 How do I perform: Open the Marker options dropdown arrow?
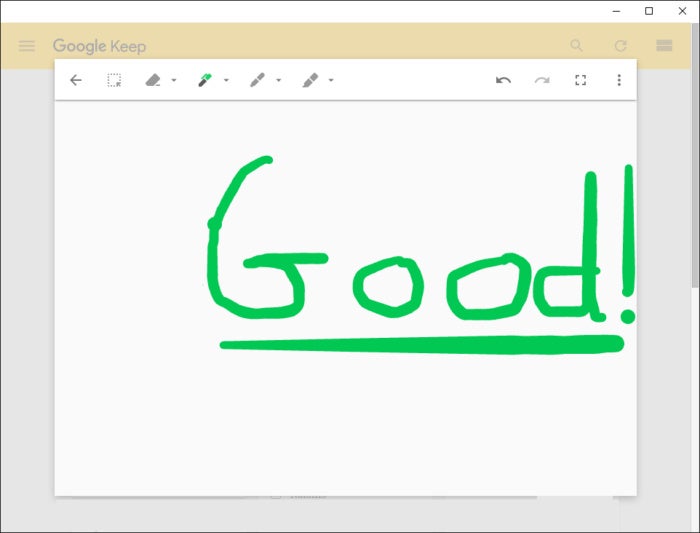[x=279, y=80]
